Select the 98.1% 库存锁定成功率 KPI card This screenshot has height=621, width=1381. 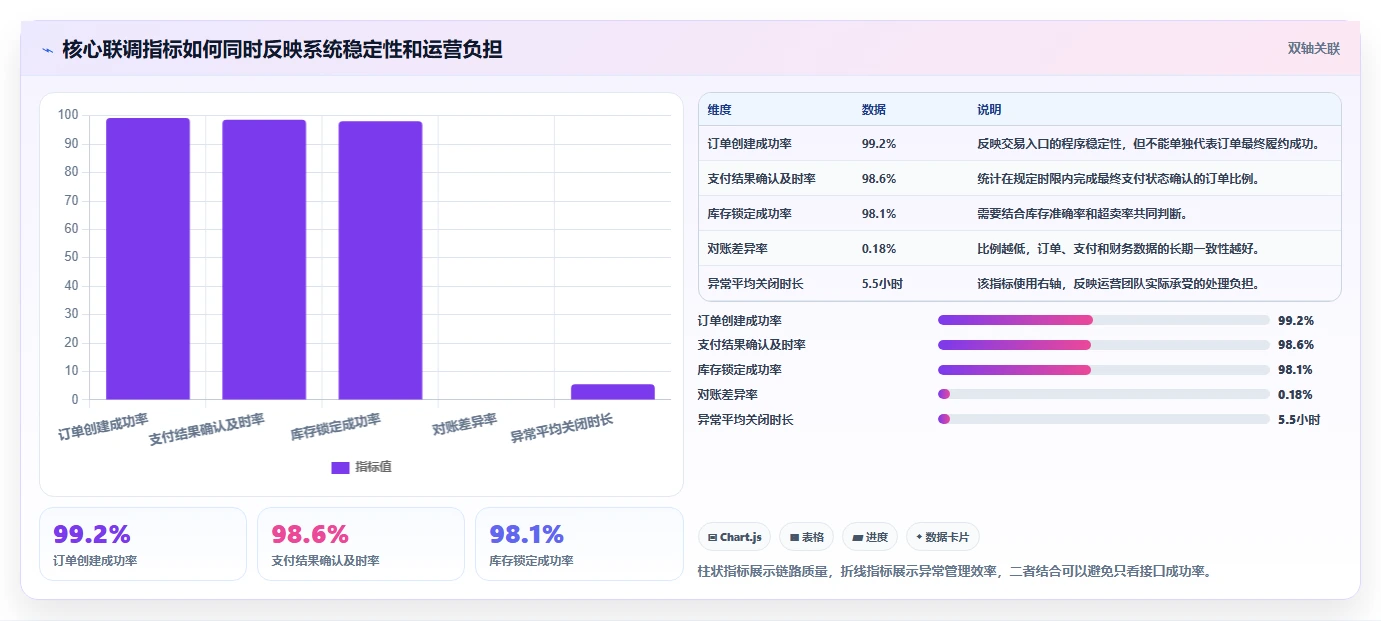tap(579, 544)
